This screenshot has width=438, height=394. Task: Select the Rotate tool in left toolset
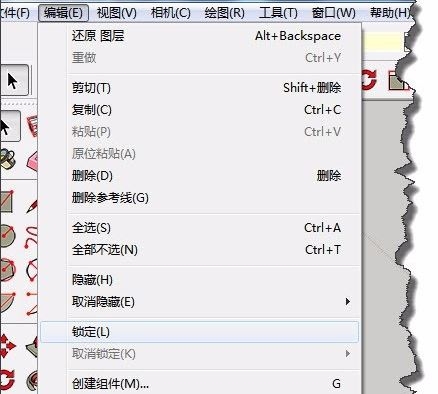point(7,379)
